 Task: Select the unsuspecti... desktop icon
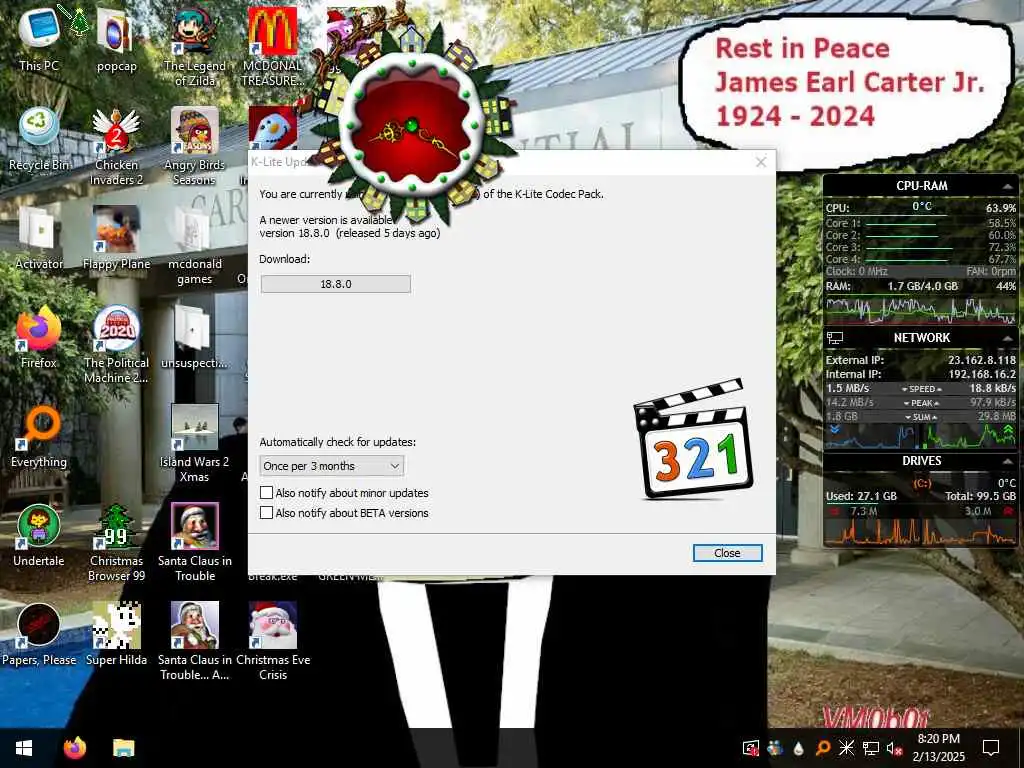[x=195, y=337]
